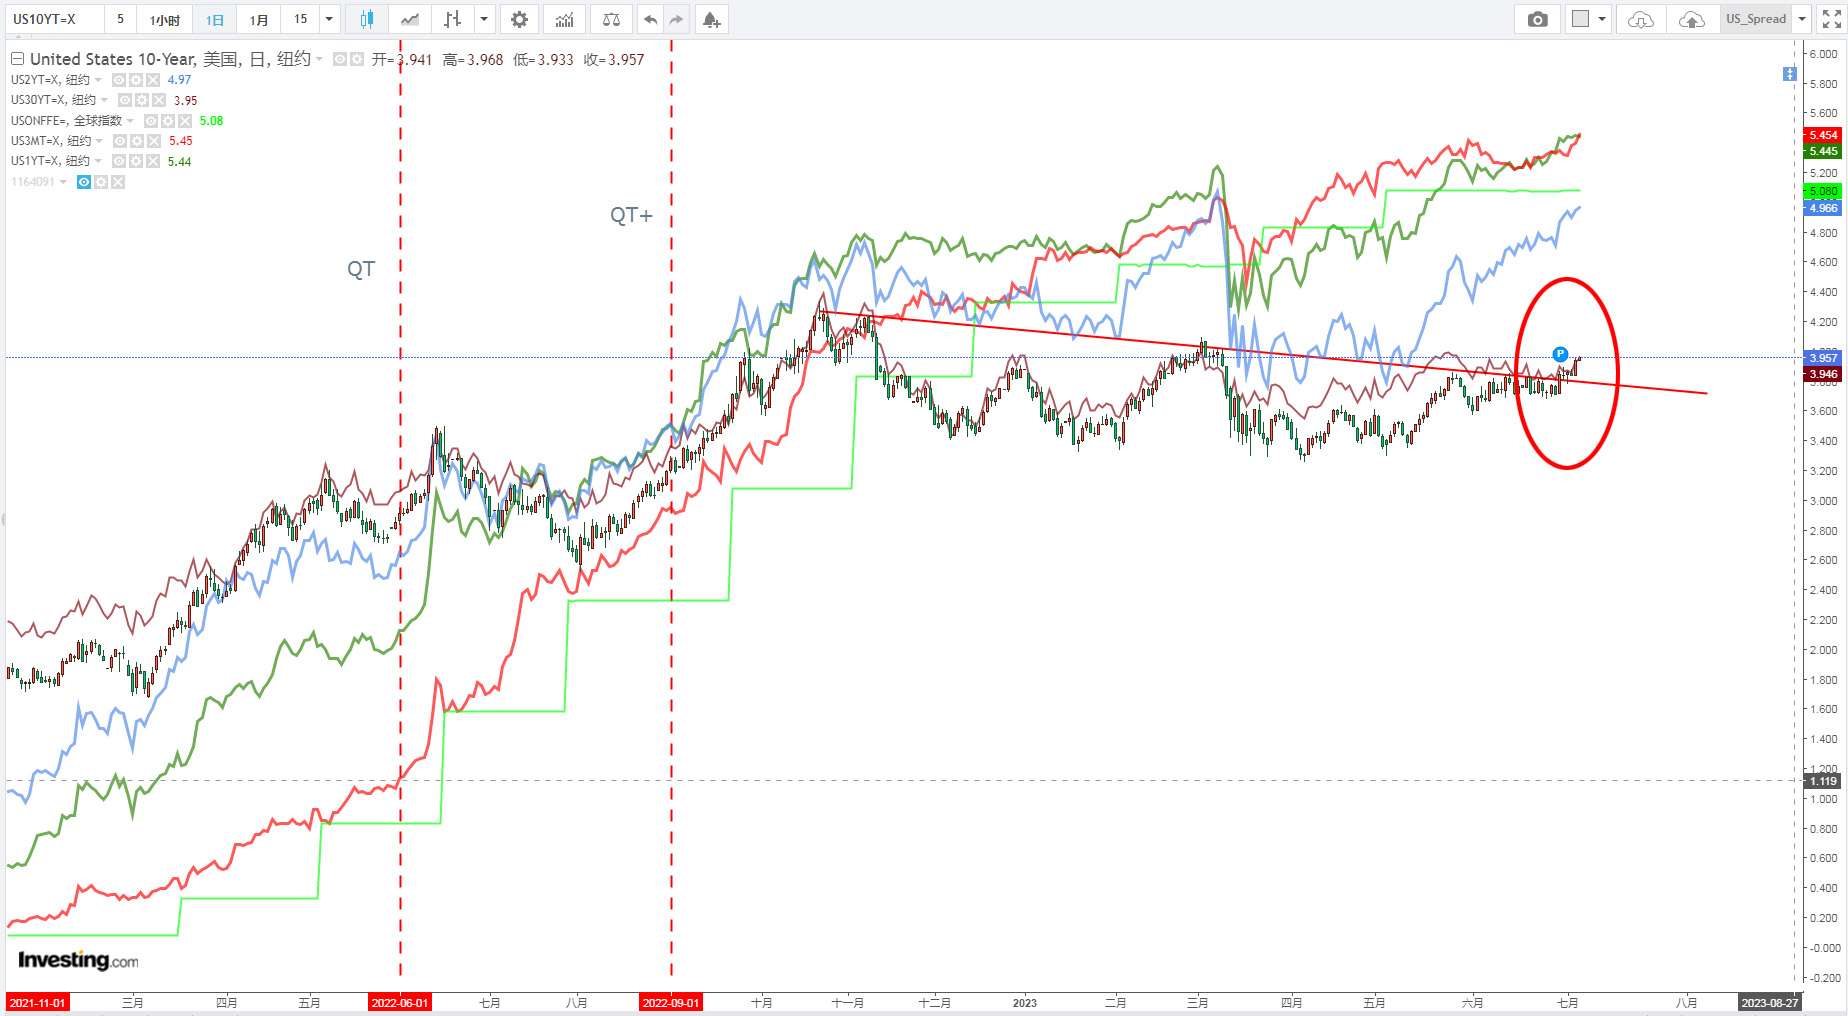This screenshot has height=1016, width=1848.
Task: Toggle visibility of US30YT=X series
Action: [x=125, y=100]
